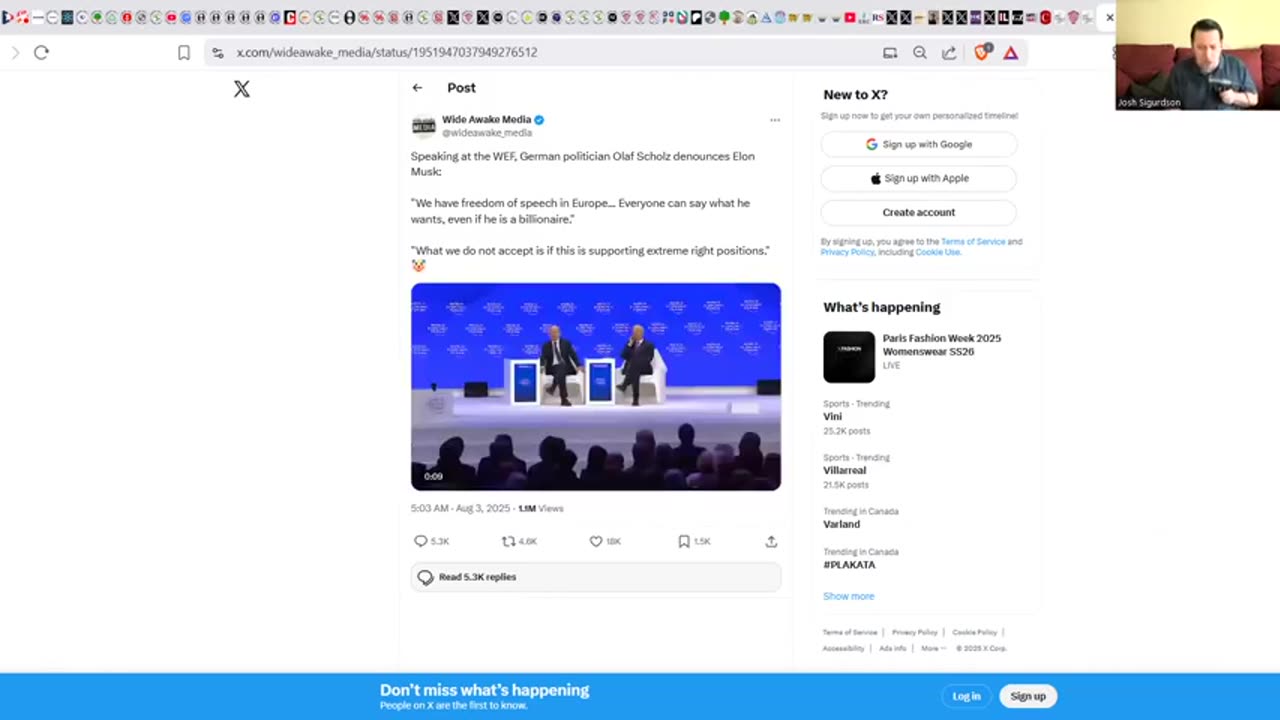
Task: Open Read 5.3K replies button
Action: click(x=596, y=577)
